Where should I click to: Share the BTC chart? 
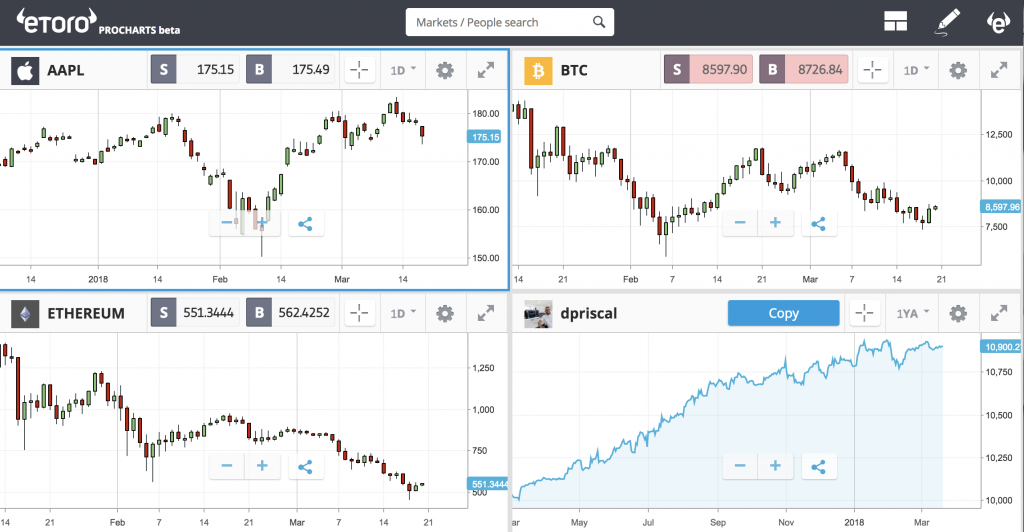818,224
